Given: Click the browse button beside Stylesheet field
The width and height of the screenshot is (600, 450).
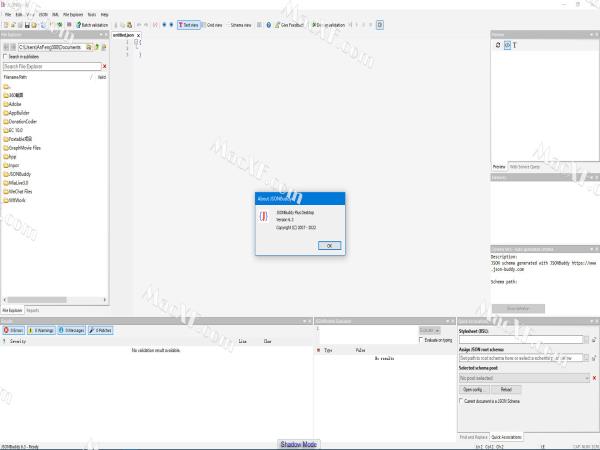Looking at the screenshot, I should [x=586, y=339].
